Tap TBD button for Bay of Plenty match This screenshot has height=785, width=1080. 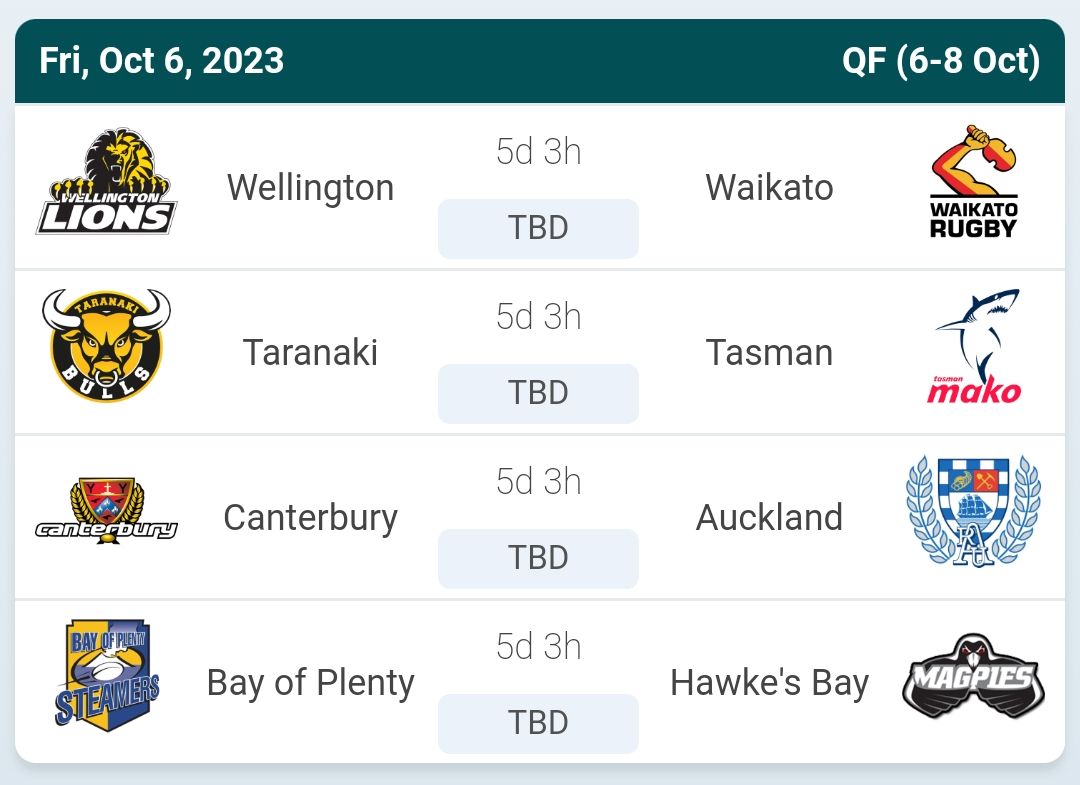tap(538, 723)
